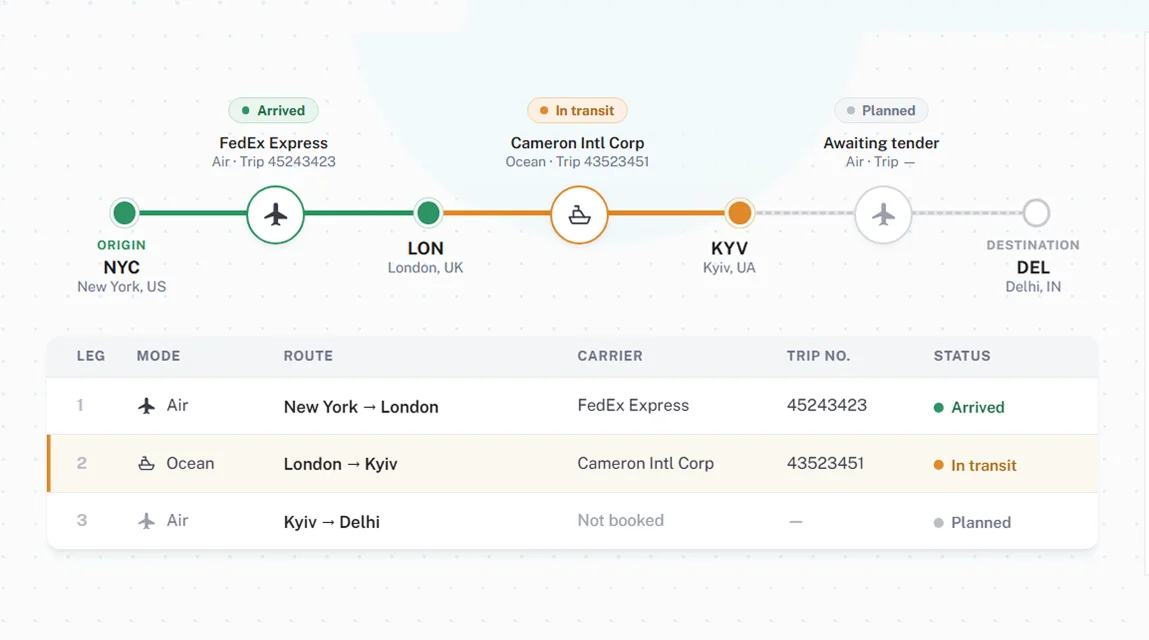Click the Air · Trip 45243423 subtitle
The width and height of the screenshot is (1149, 640).
tap(273, 162)
